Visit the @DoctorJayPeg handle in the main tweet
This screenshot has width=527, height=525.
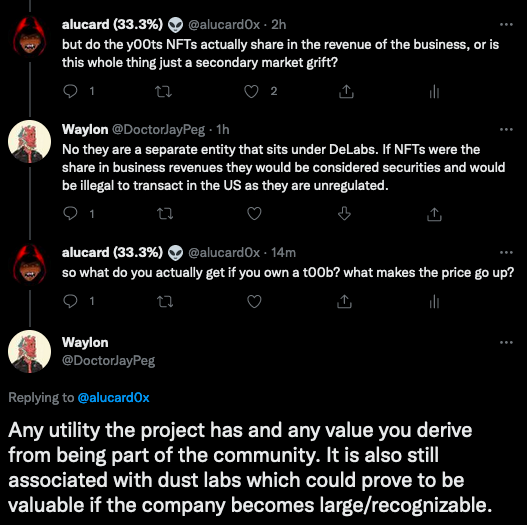[108, 361]
